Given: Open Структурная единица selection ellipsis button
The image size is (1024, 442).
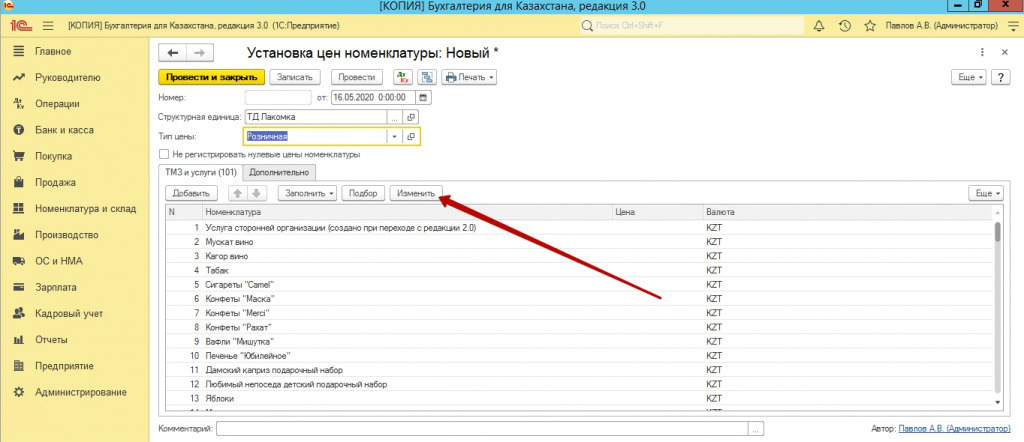Looking at the screenshot, I should pyautogui.click(x=394, y=117).
